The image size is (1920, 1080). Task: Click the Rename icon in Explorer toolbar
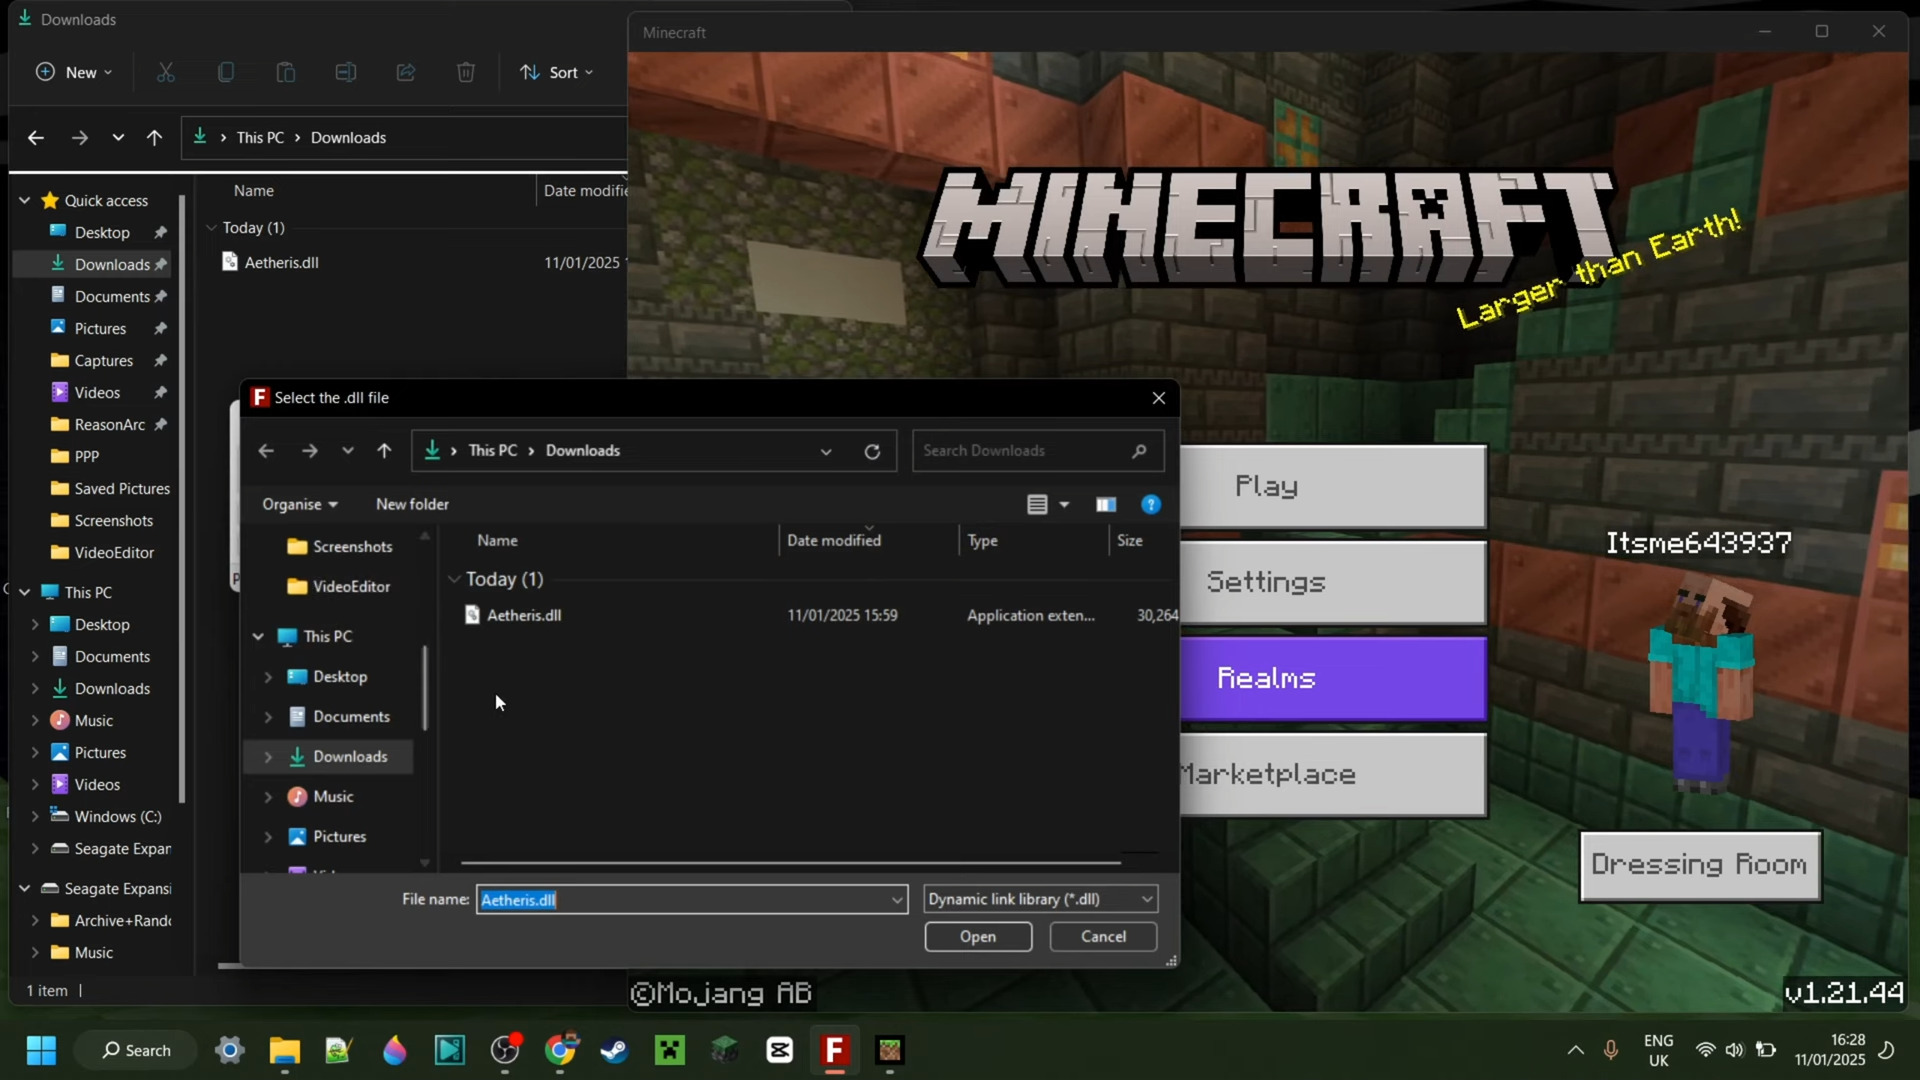click(346, 72)
